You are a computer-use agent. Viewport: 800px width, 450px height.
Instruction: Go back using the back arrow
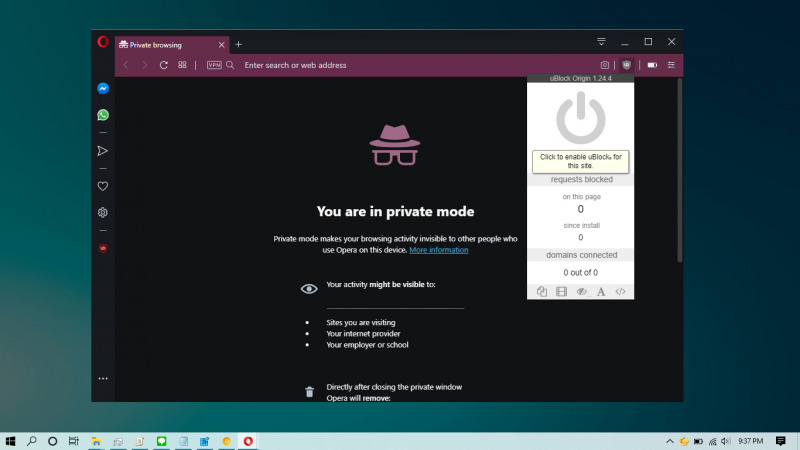point(126,65)
